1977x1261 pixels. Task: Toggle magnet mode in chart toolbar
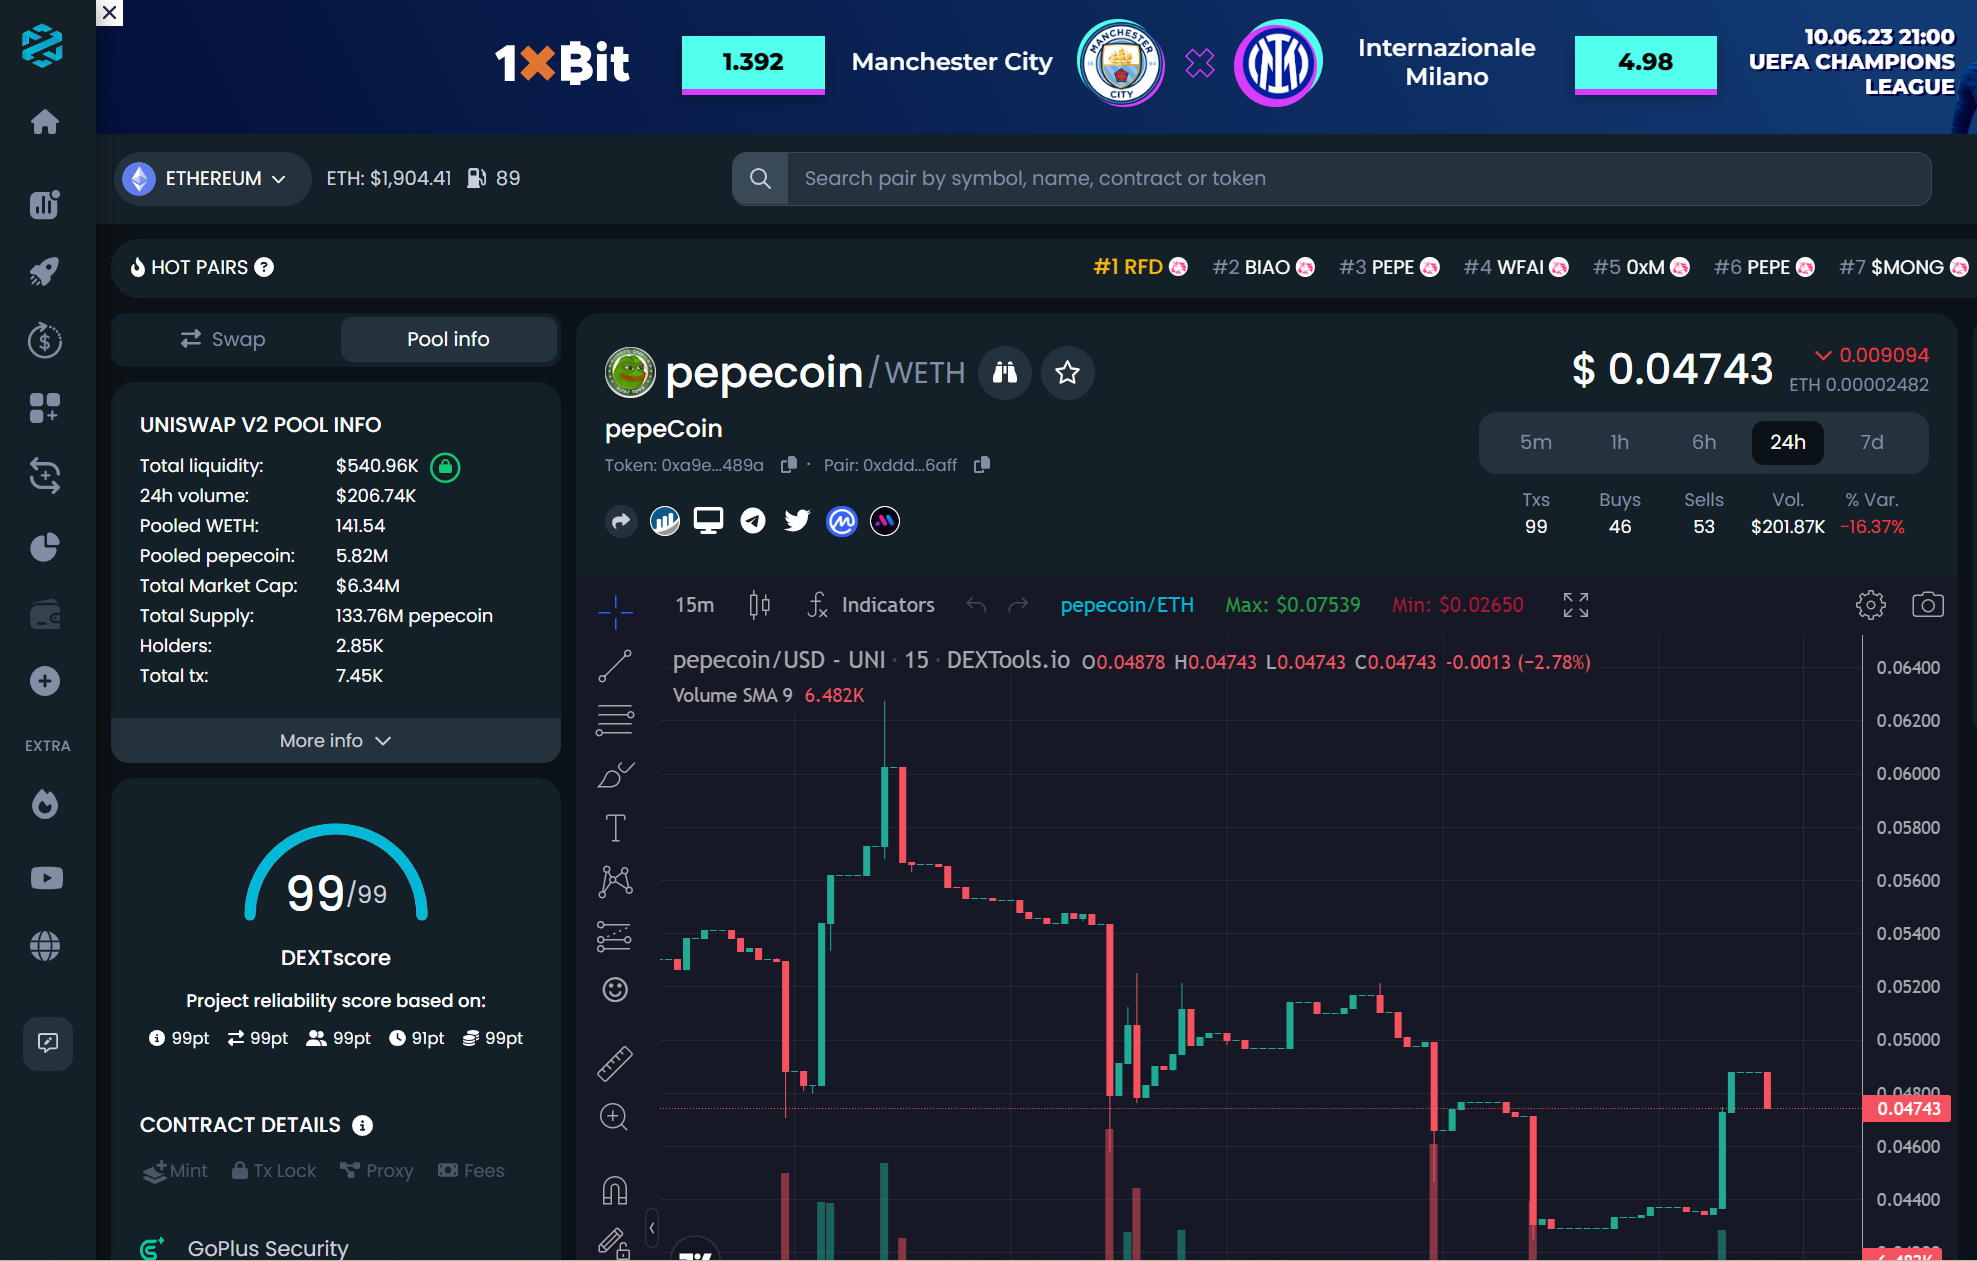(615, 1190)
